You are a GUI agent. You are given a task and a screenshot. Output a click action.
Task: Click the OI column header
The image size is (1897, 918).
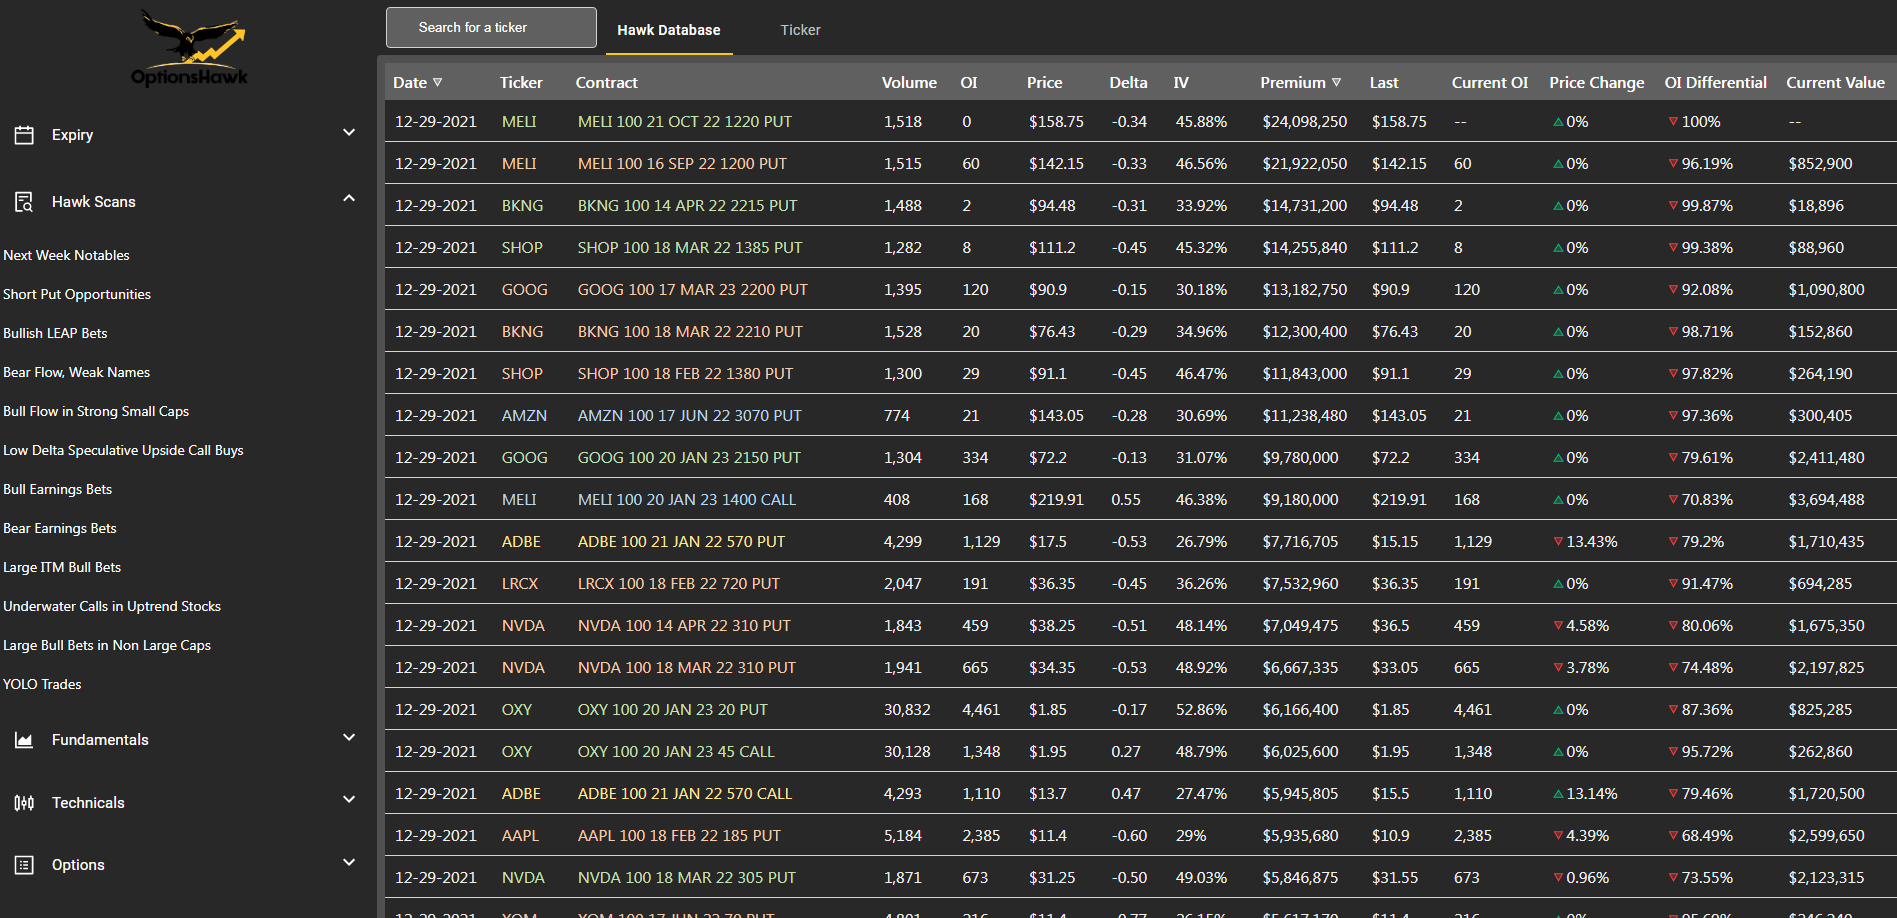point(969,83)
